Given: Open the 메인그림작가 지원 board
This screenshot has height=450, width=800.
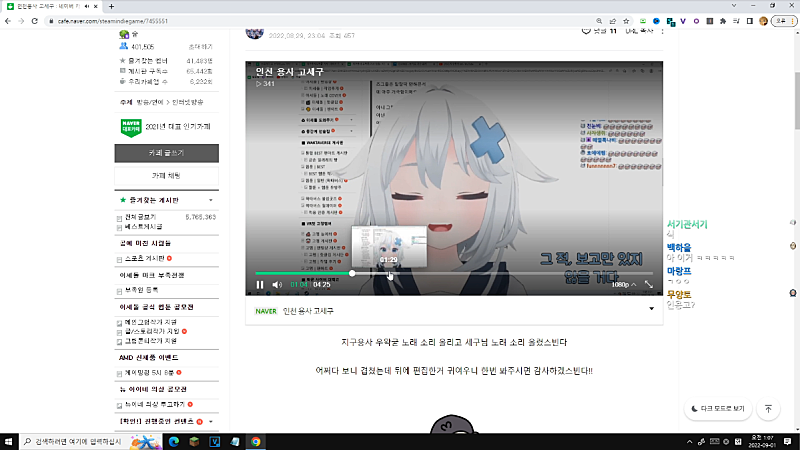Looking at the screenshot, I should pyautogui.click(x=151, y=322).
